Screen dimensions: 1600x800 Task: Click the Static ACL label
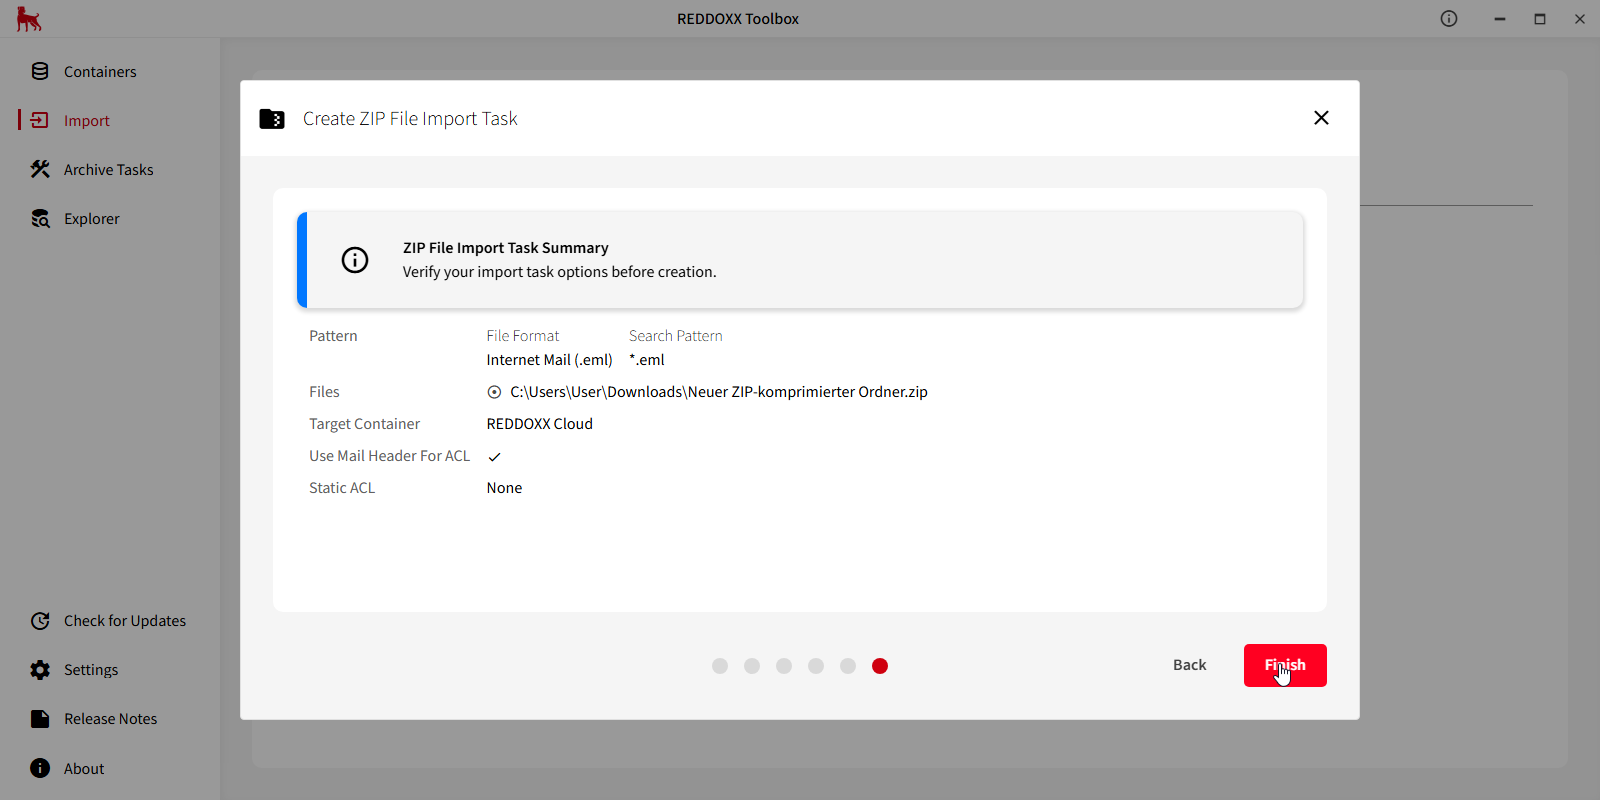click(x=342, y=488)
